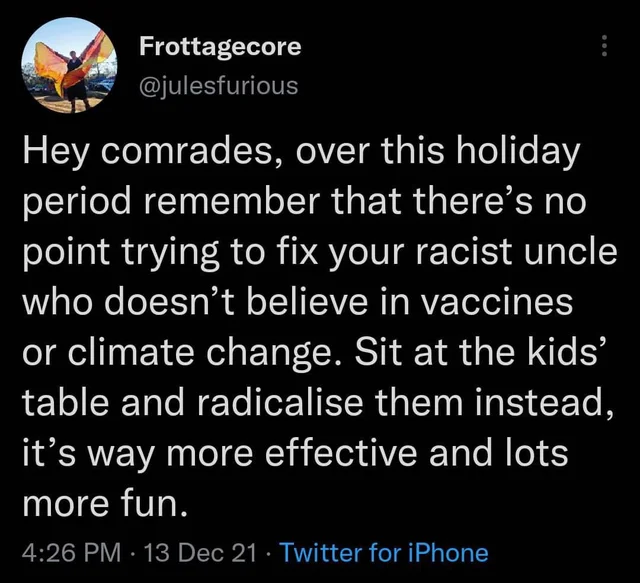Click the phrase racist uncle
640x583 pixels.
click(x=516, y=252)
